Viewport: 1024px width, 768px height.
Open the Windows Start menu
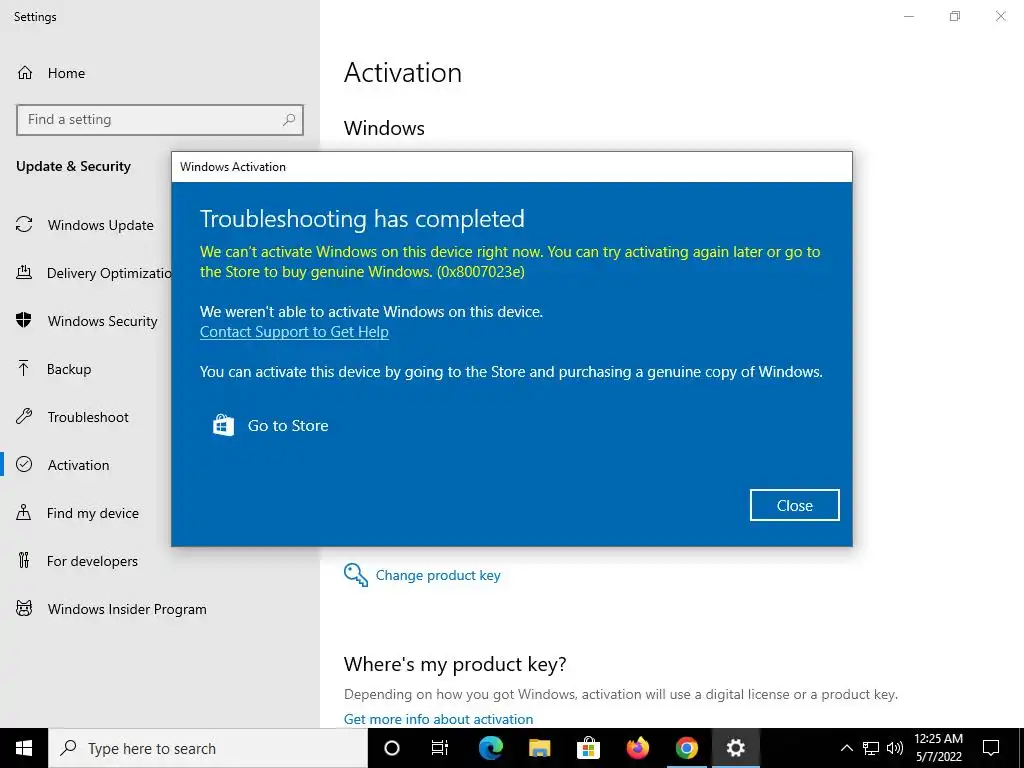coord(24,748)
